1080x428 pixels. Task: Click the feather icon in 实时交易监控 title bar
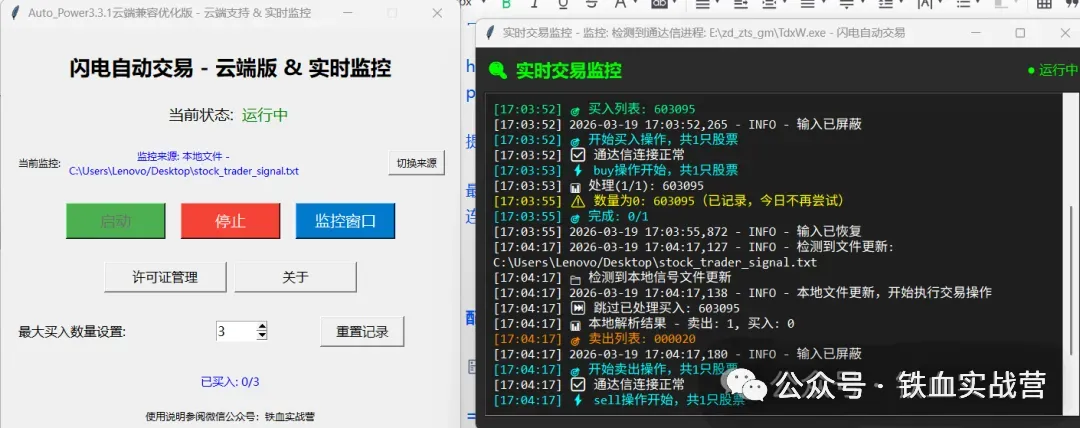point(490,33)
